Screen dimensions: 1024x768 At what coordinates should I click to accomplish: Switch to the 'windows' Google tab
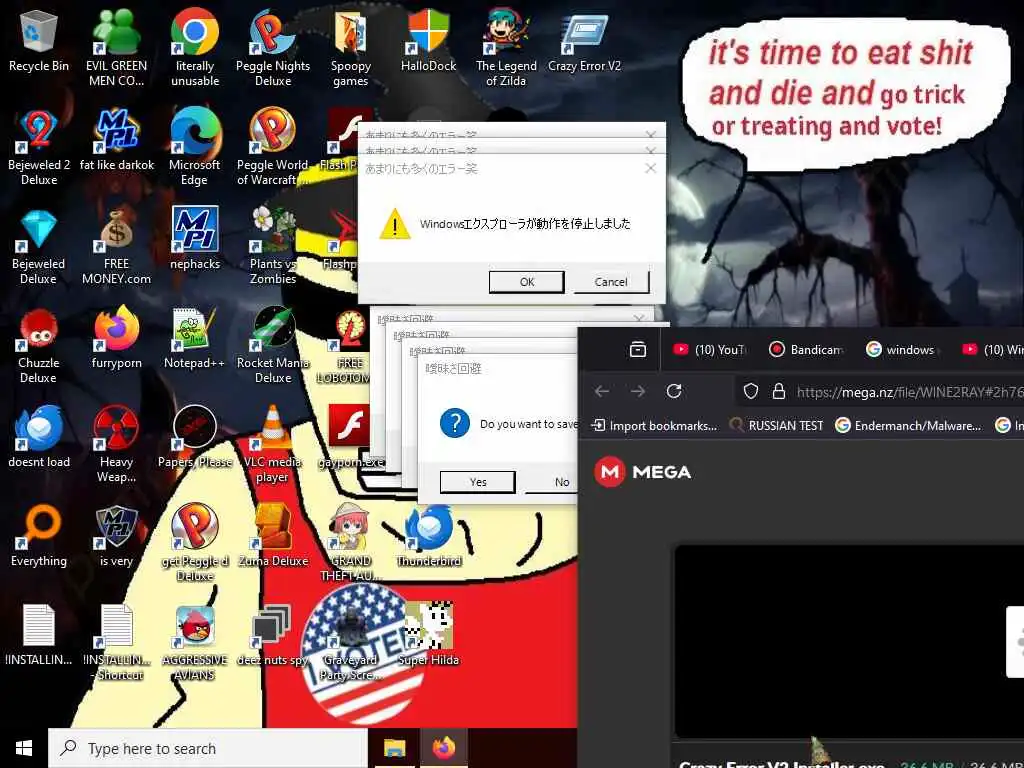pyautogui.click(x=902, y=350)
